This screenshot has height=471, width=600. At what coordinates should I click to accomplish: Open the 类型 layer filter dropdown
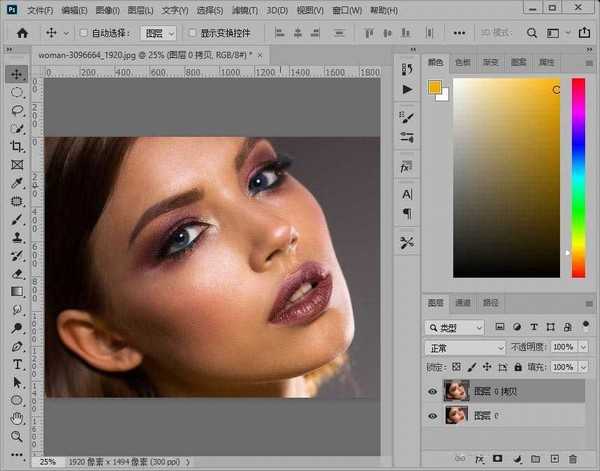[456, 327]
